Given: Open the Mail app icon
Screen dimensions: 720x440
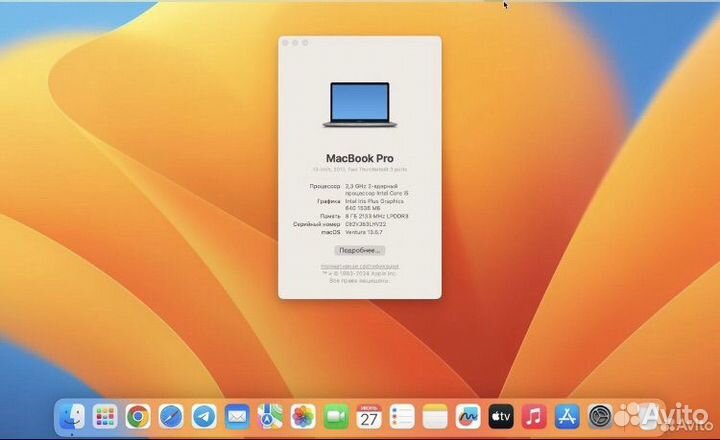Looking at the screenshot, I should coord(237,417).
